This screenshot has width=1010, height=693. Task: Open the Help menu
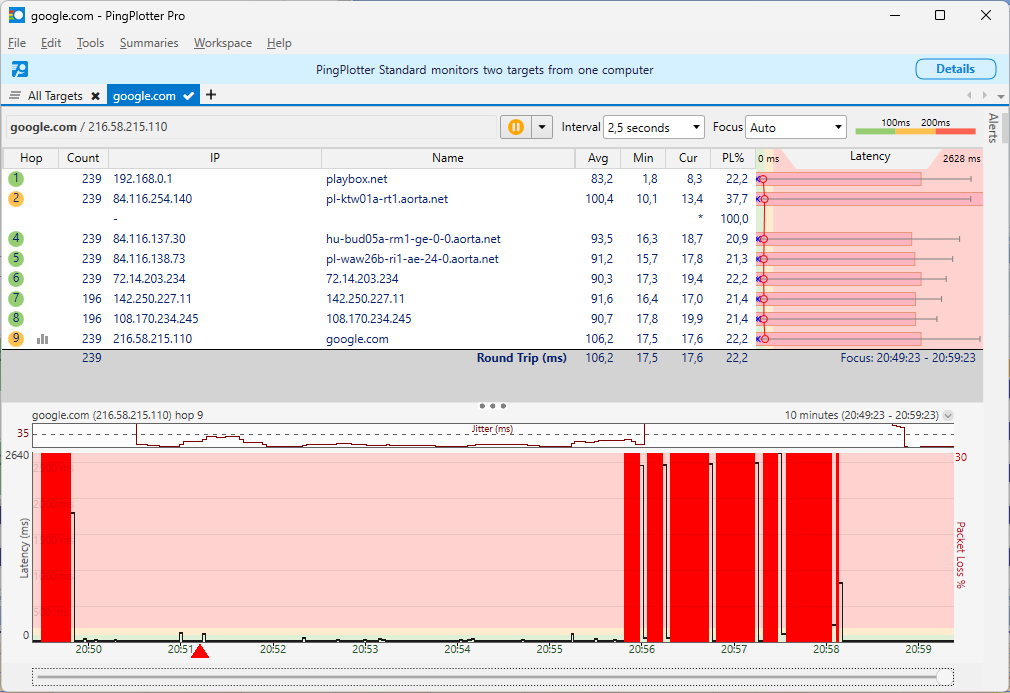pyautogui.click(x=279, y=43)
